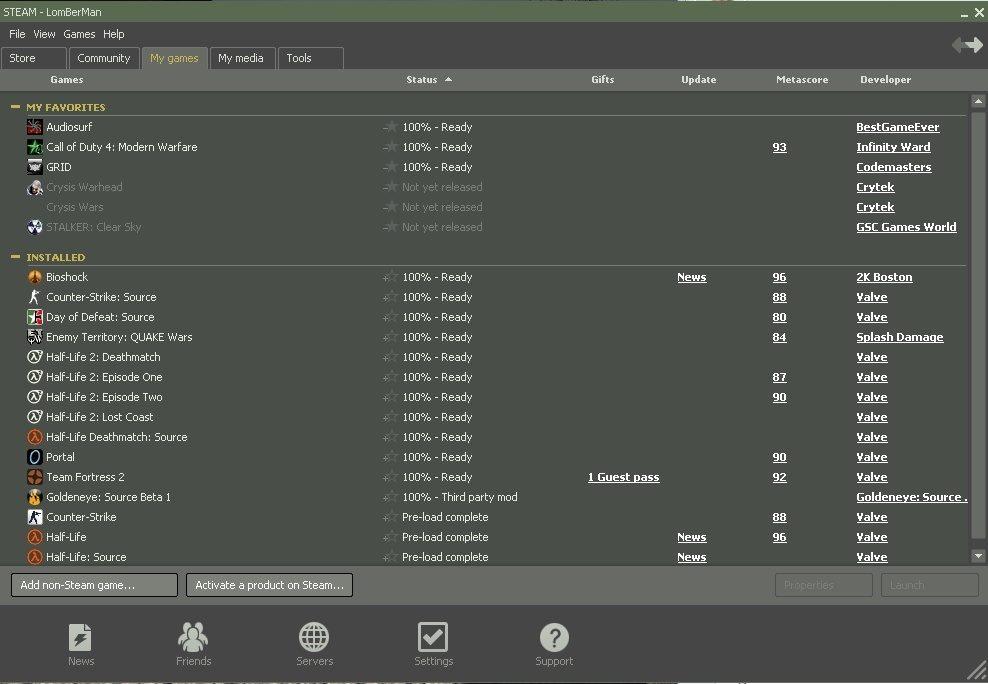Click the Bioshock game icon
Viewport: 988px width, 684px height.
[x=35, y=277]
